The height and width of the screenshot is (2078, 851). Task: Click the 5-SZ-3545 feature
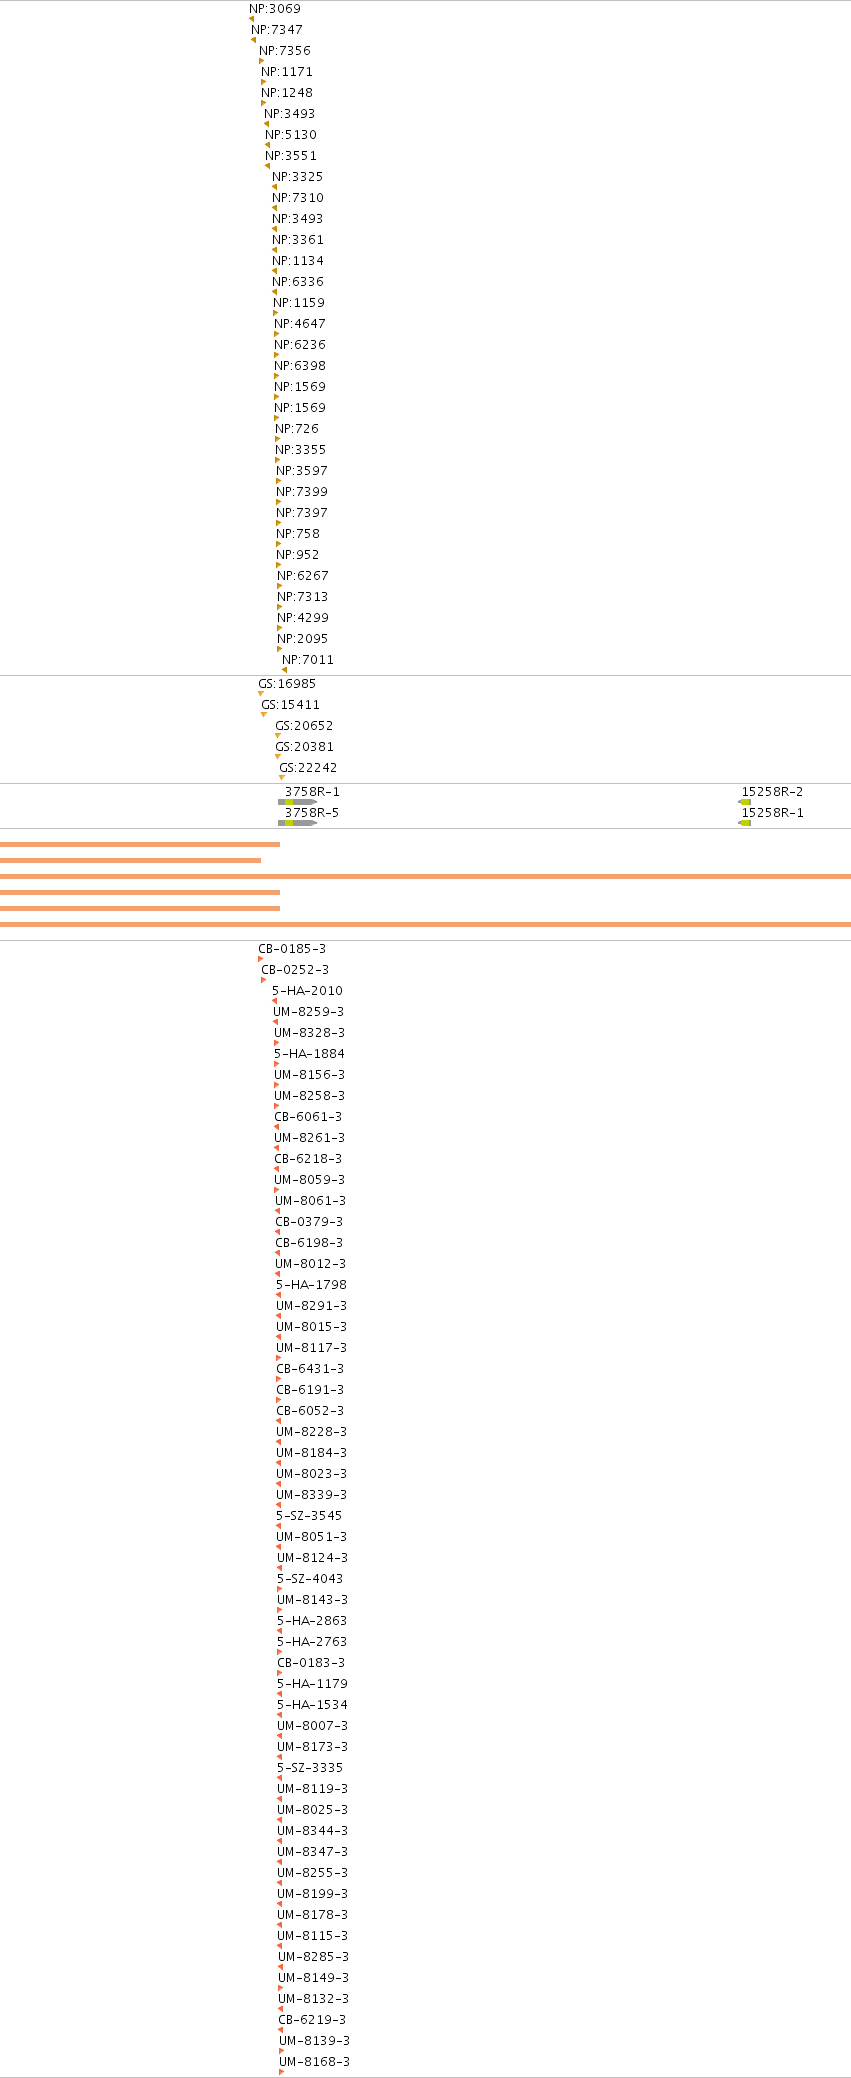(x=309, y=1516)
